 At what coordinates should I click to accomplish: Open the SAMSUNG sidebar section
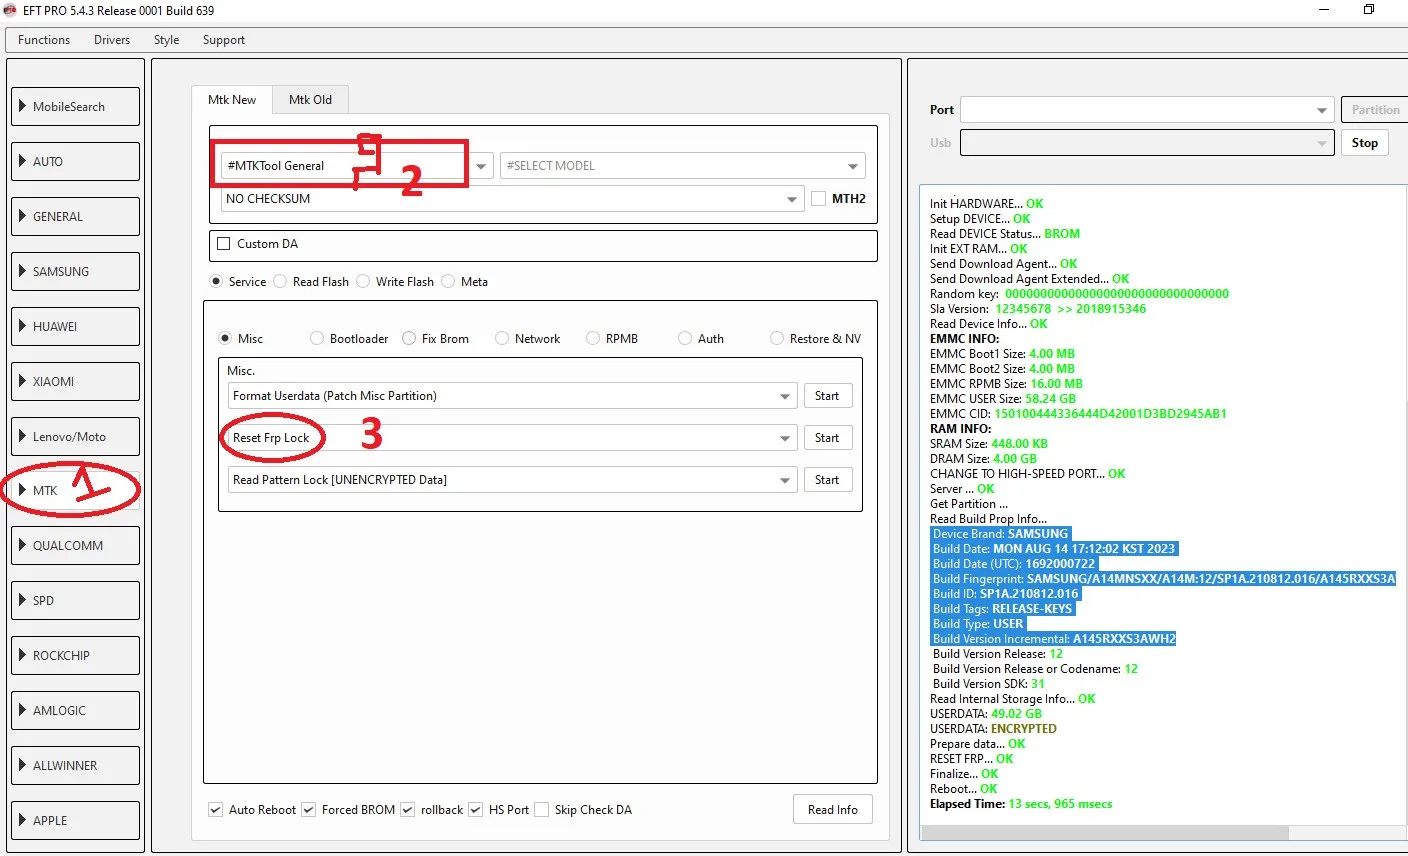tap(75, 272)
